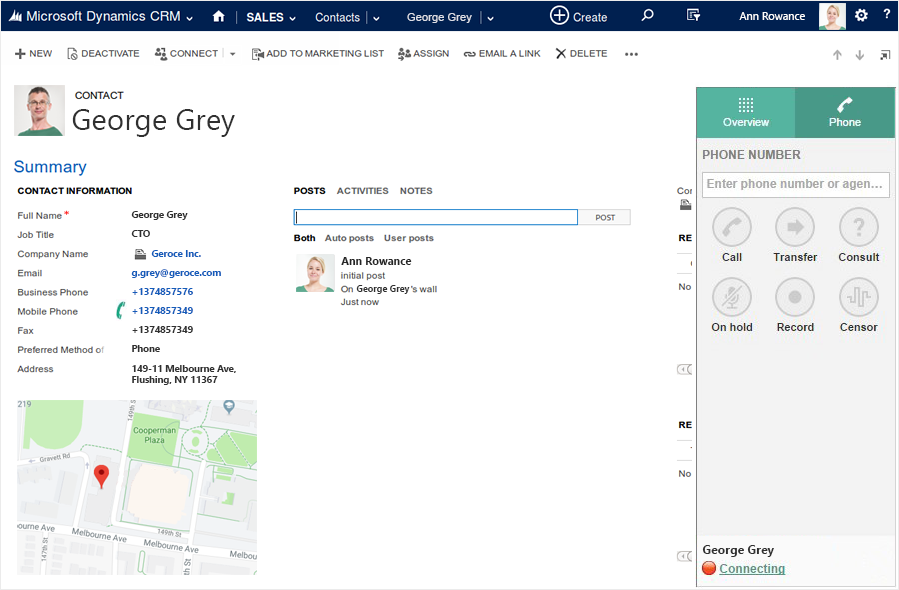Go to next record with down arrow
Screen dimensions: 899x590
[x=859, y=55]
